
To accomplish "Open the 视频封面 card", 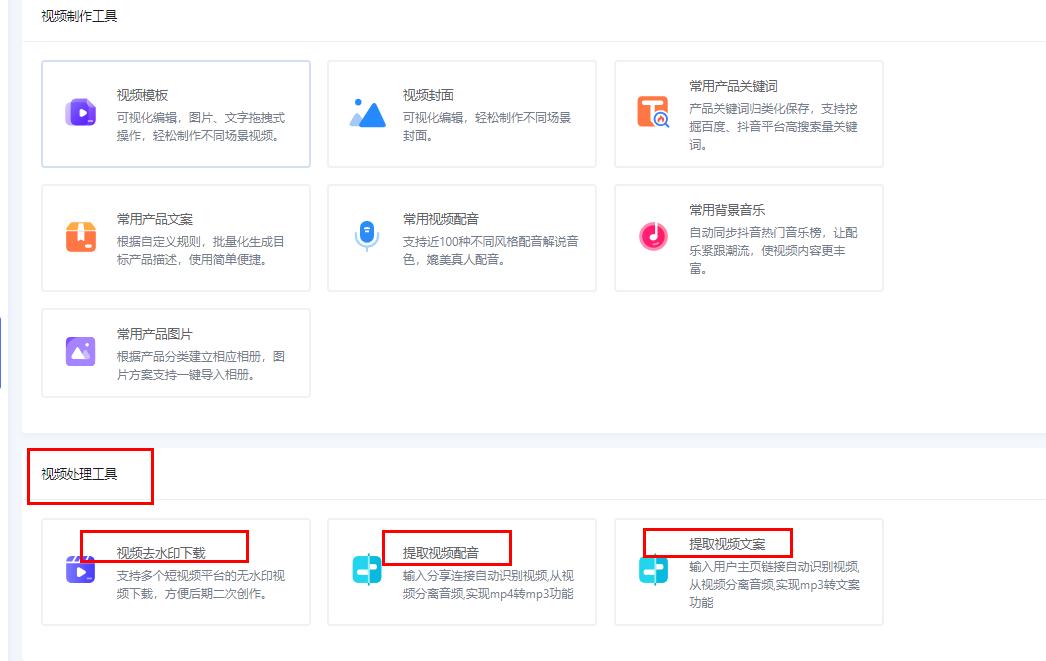I will 462,112.
